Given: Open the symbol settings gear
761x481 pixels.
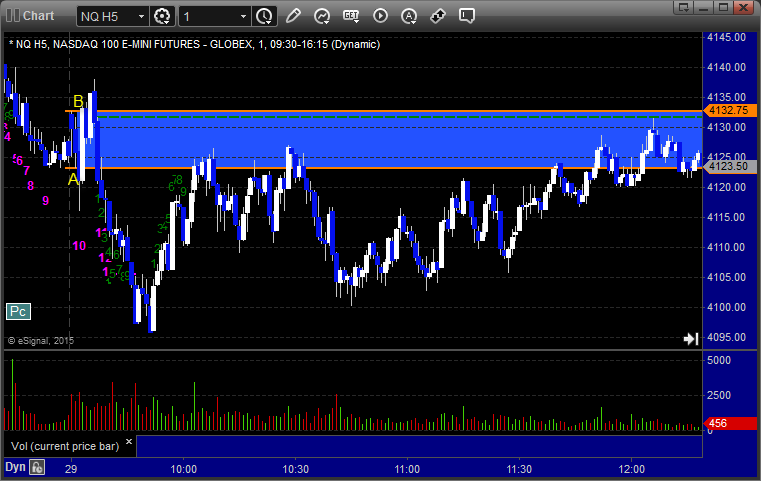Looking at the screenshot, I should pyautogui.click(x=162, y=16).
